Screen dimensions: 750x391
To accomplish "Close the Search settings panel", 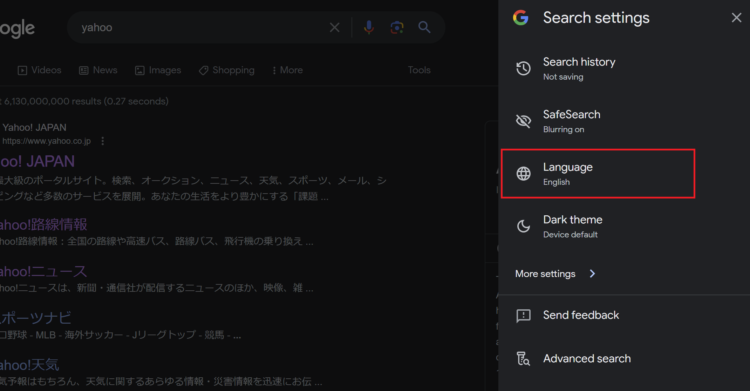I will 736,18.
